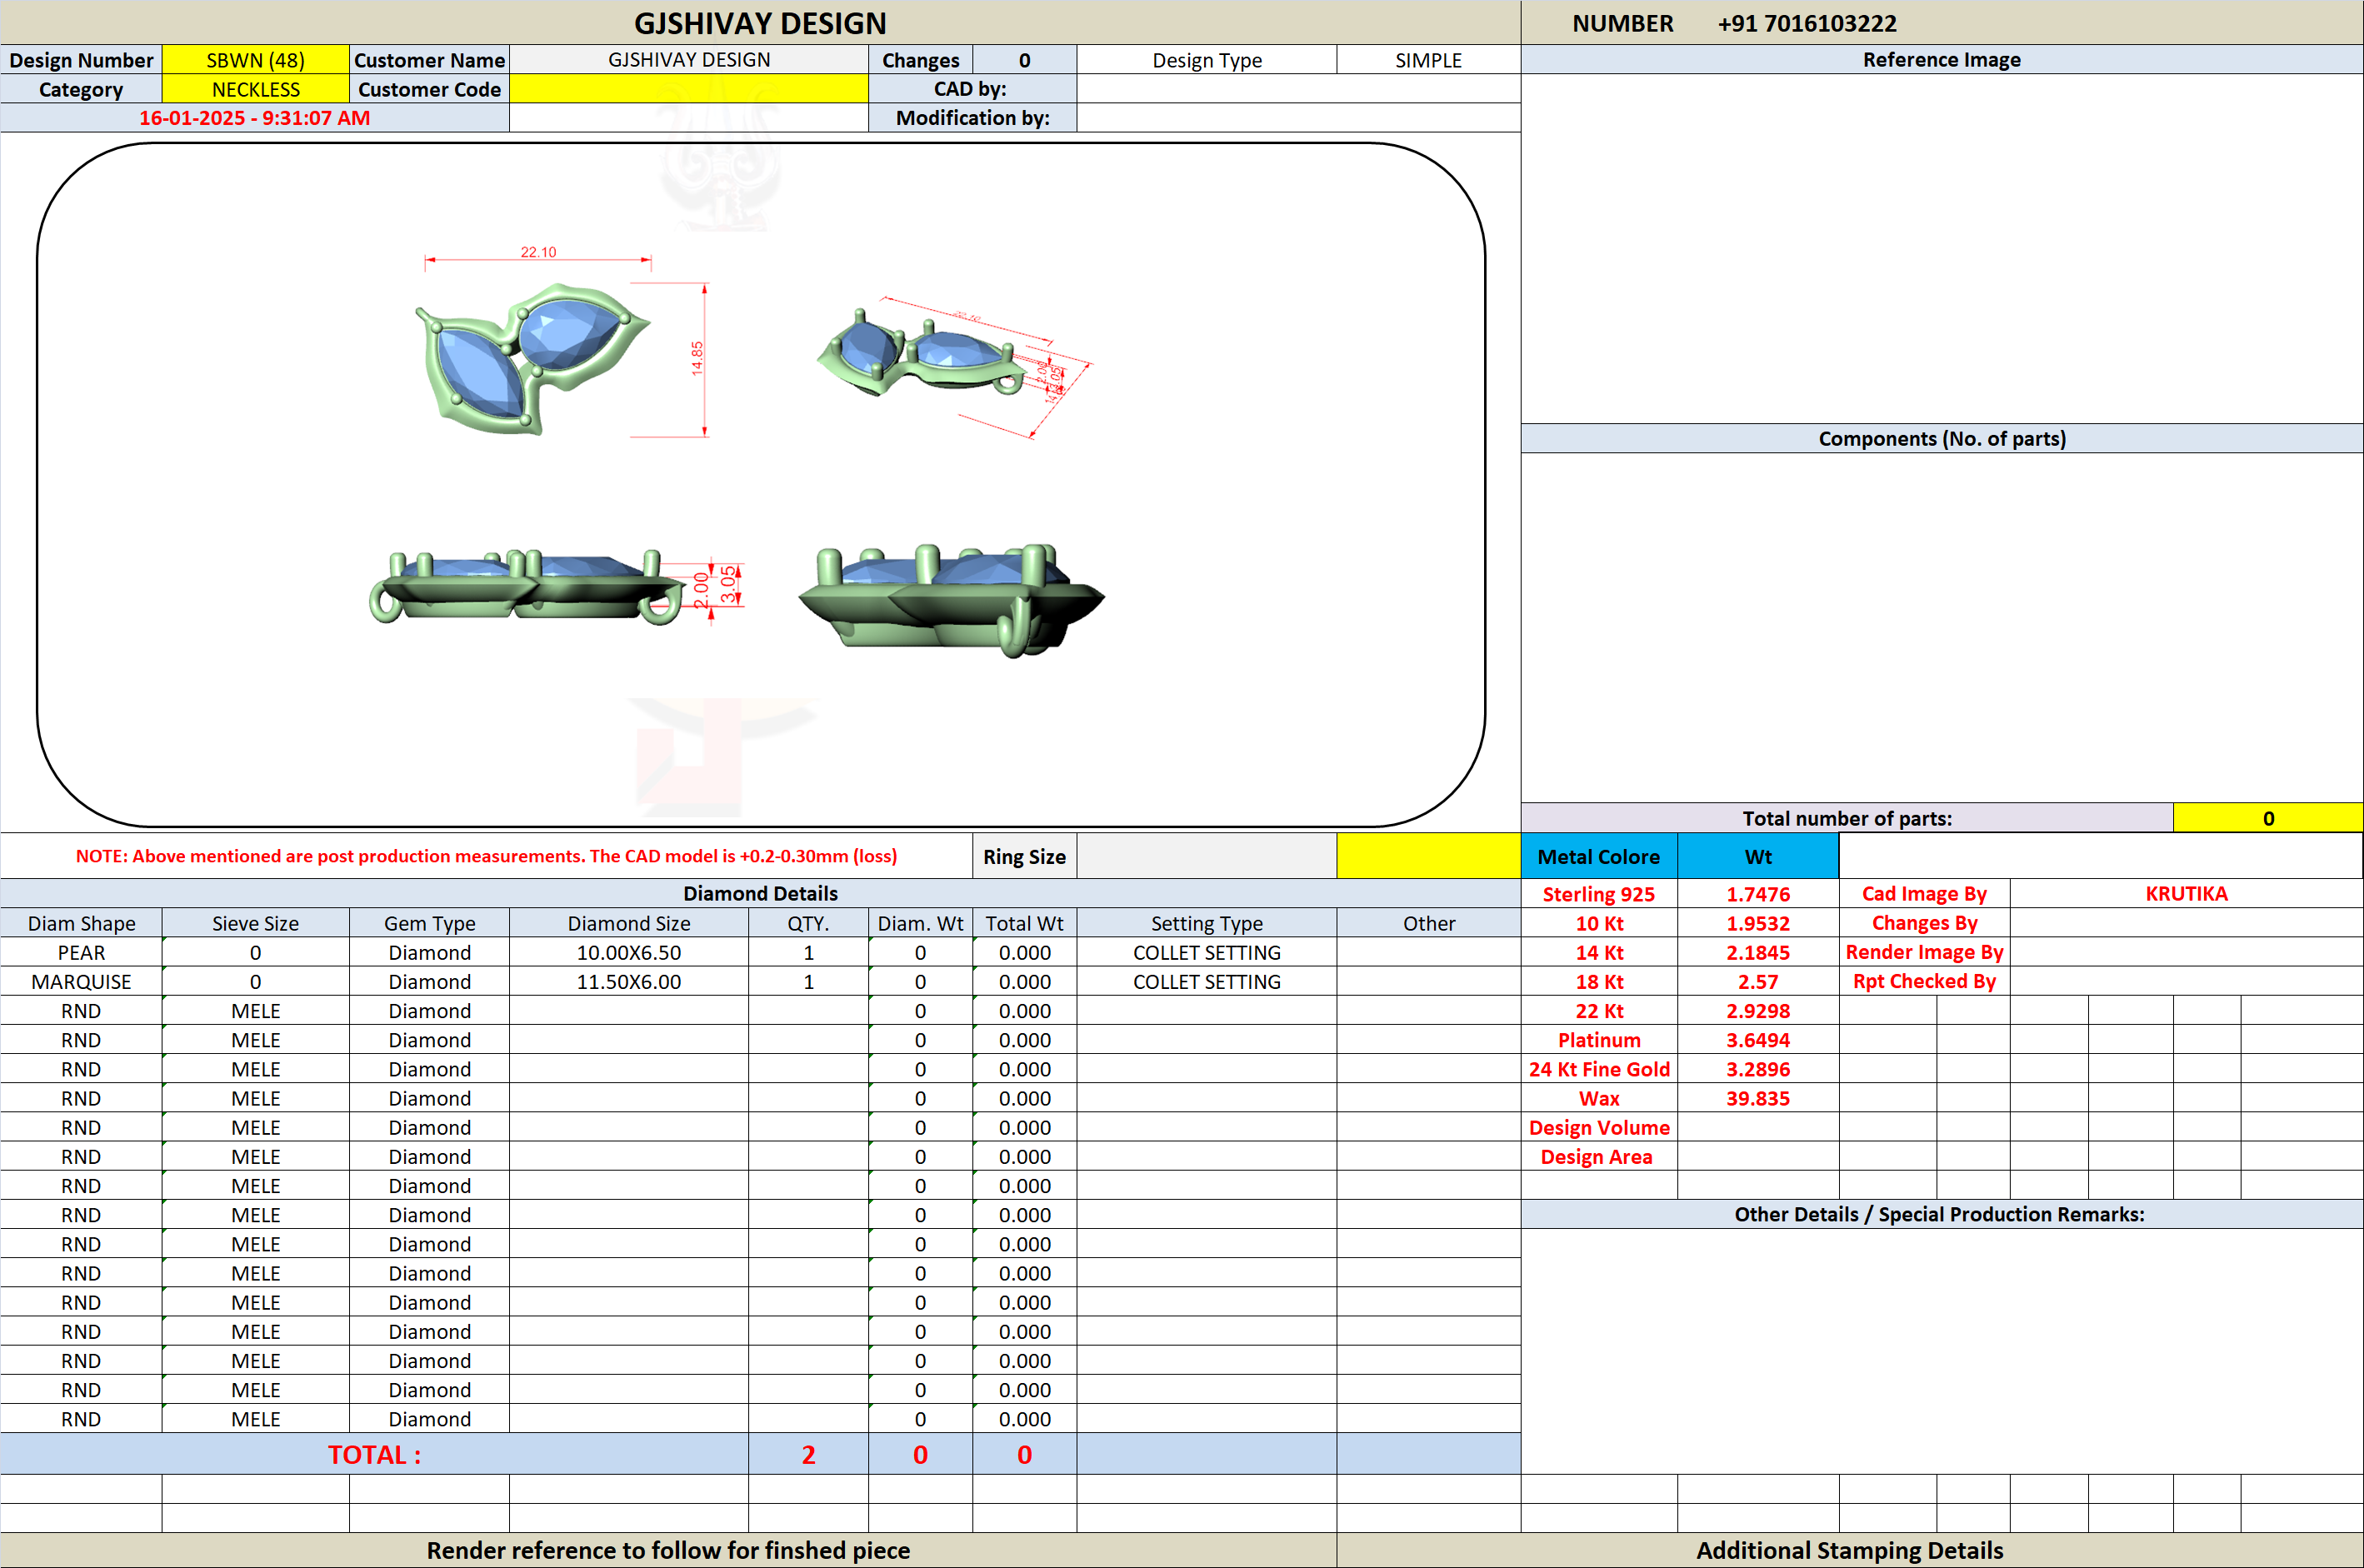Select the side-view pendant render
The width and height of the screenshot is (2364, 1568).
[527, 587]
